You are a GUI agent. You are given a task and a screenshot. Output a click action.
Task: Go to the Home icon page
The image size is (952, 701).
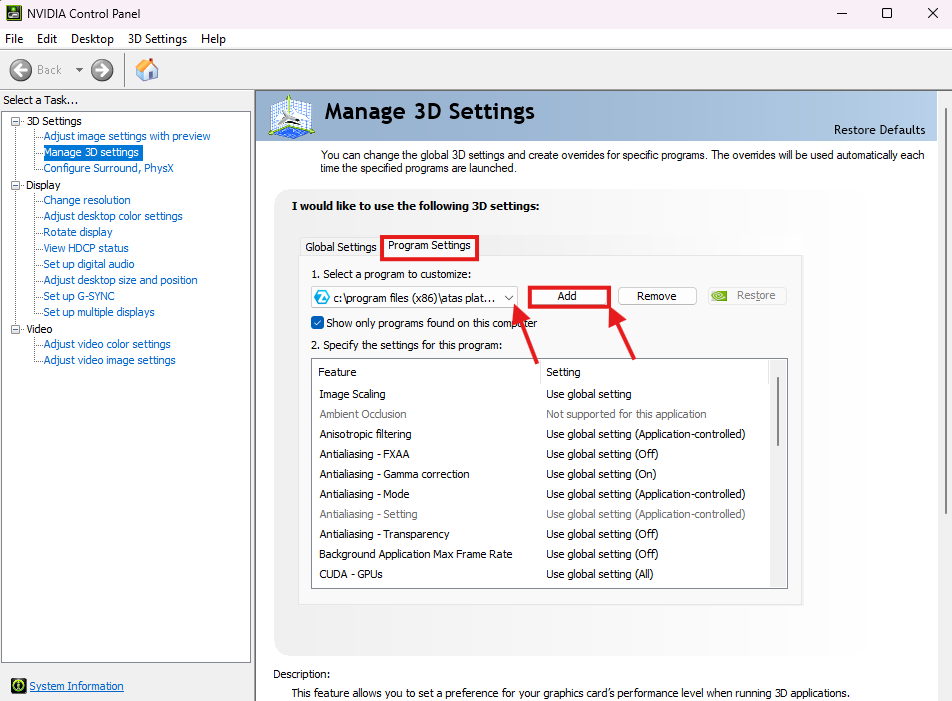point(147,70)
